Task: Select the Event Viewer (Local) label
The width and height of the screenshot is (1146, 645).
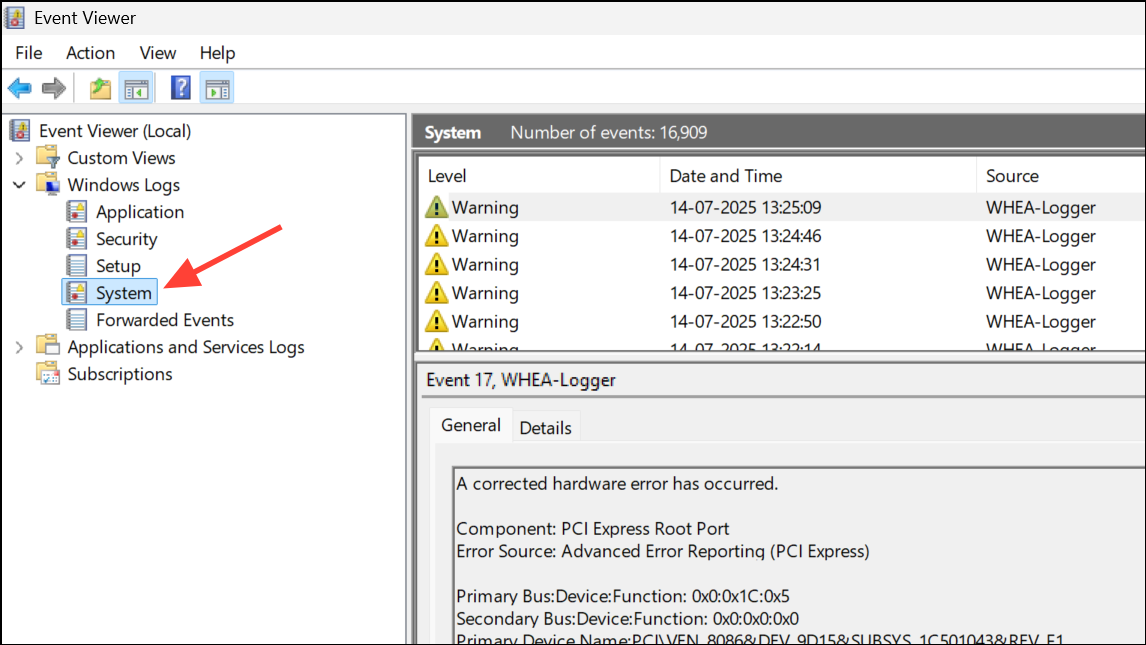Action: 115,131
